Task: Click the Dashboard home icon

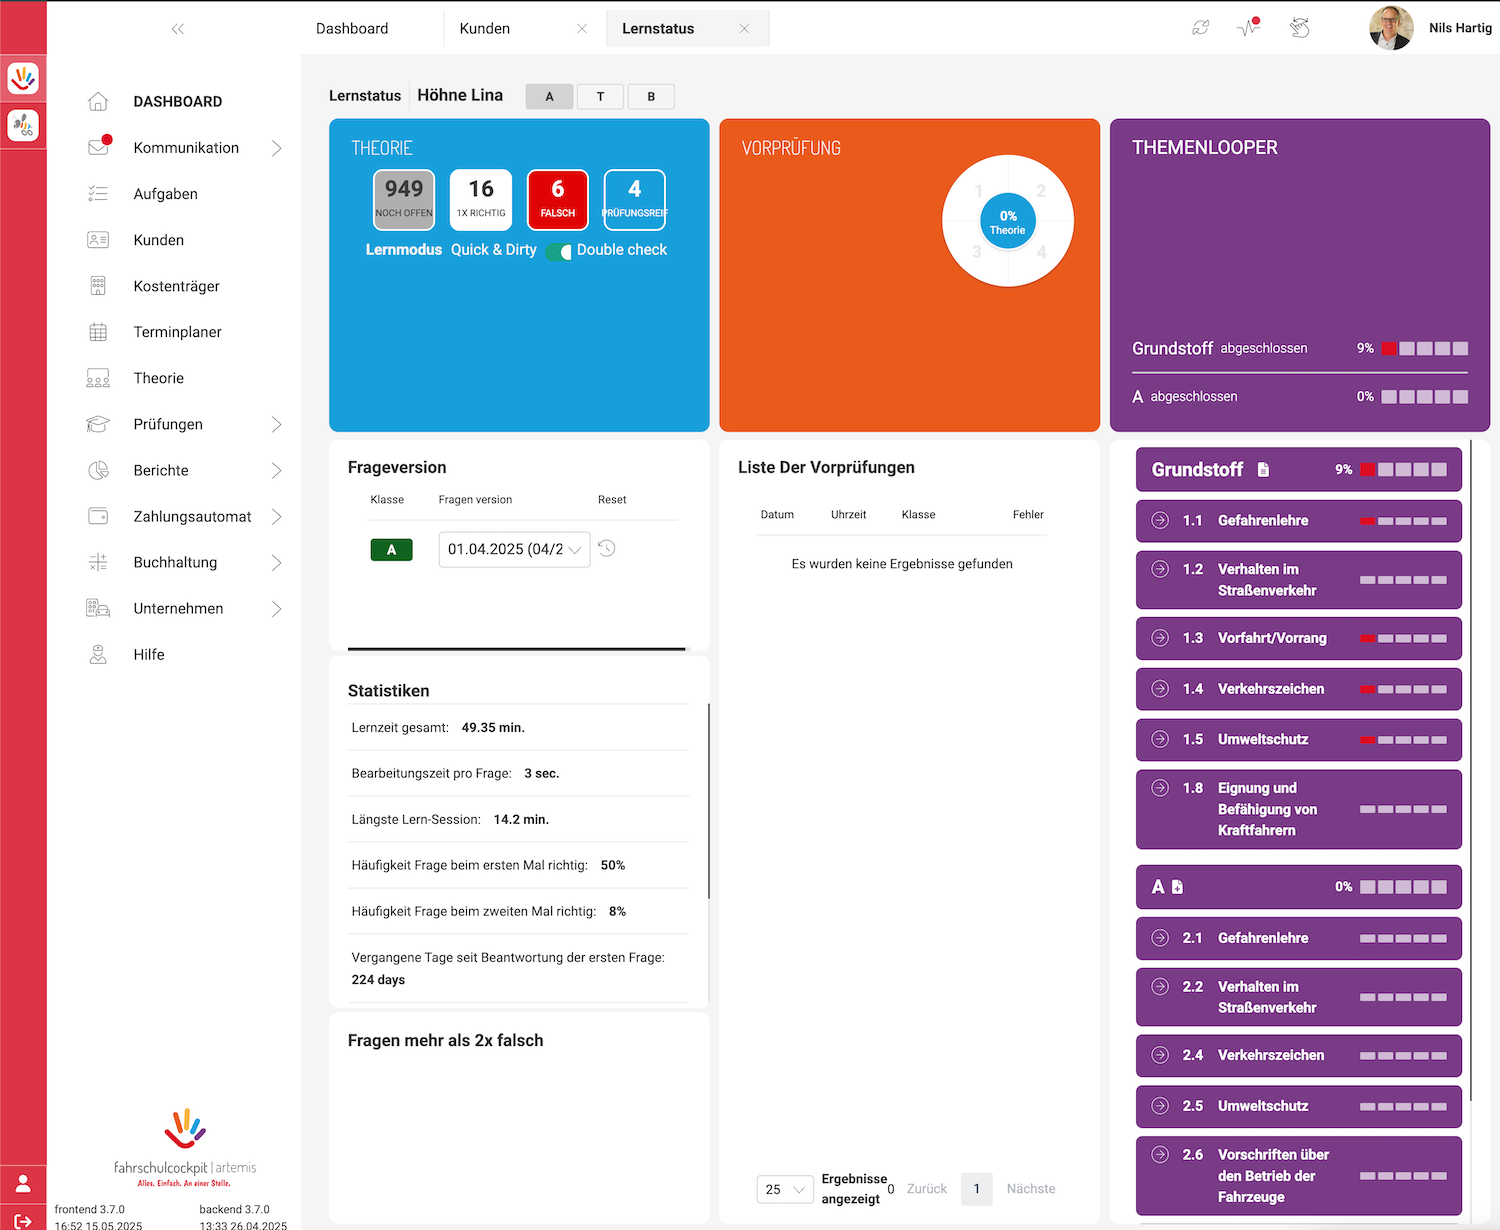Action: pos(98,101)
